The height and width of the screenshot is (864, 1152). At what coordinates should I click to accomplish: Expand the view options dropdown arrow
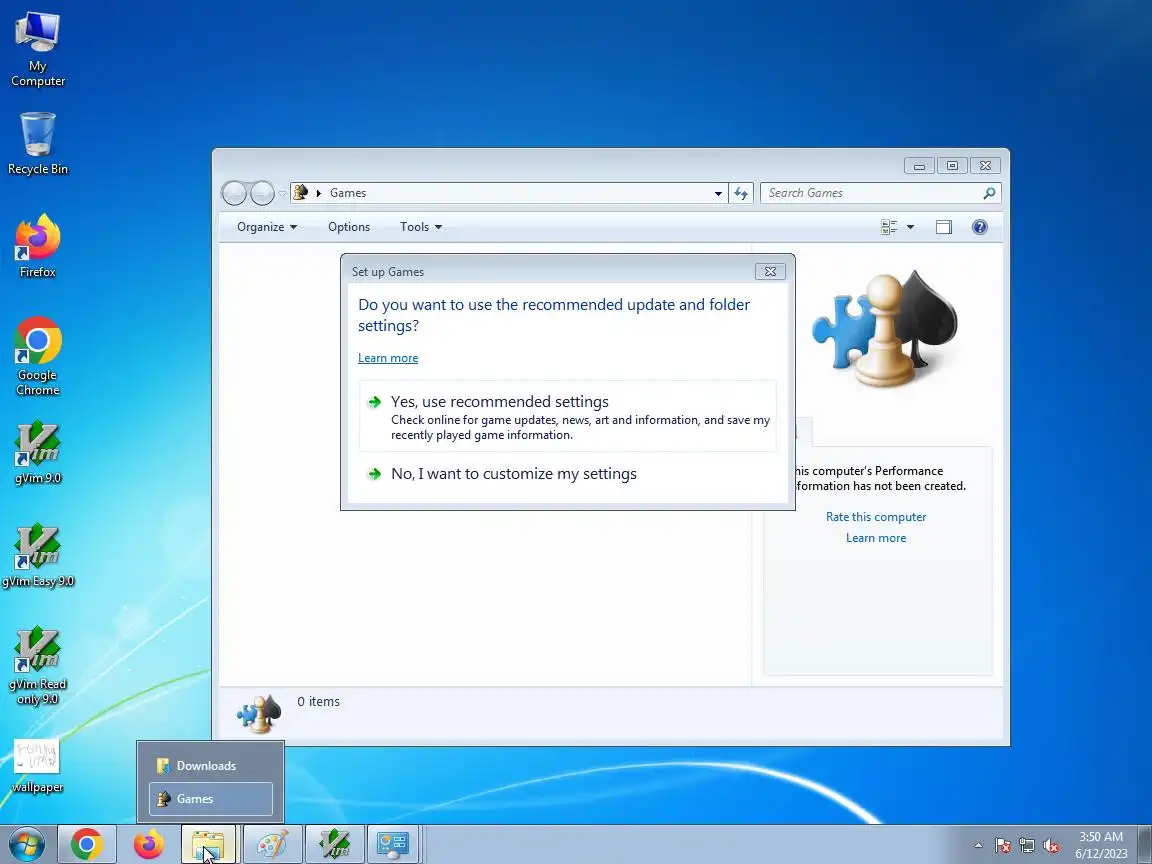click(910, 227)
